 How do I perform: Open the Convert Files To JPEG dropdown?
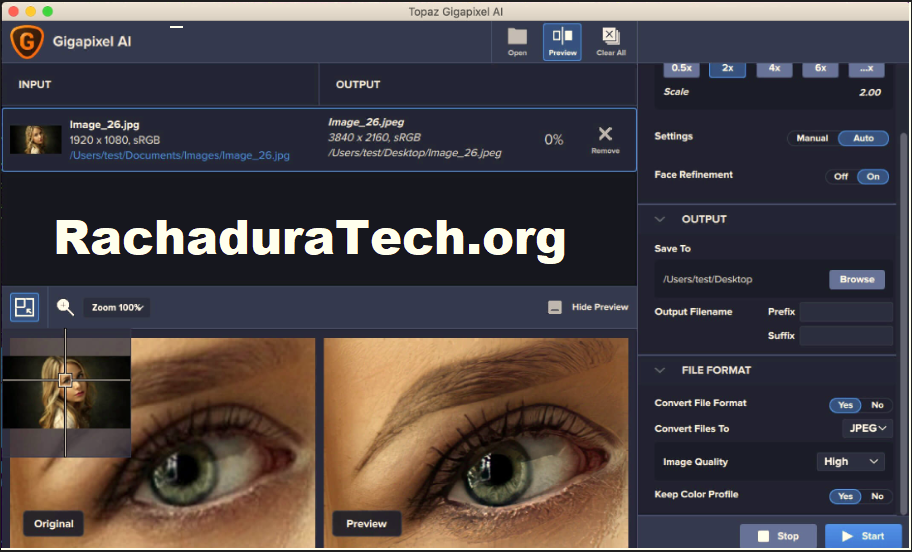867,429
